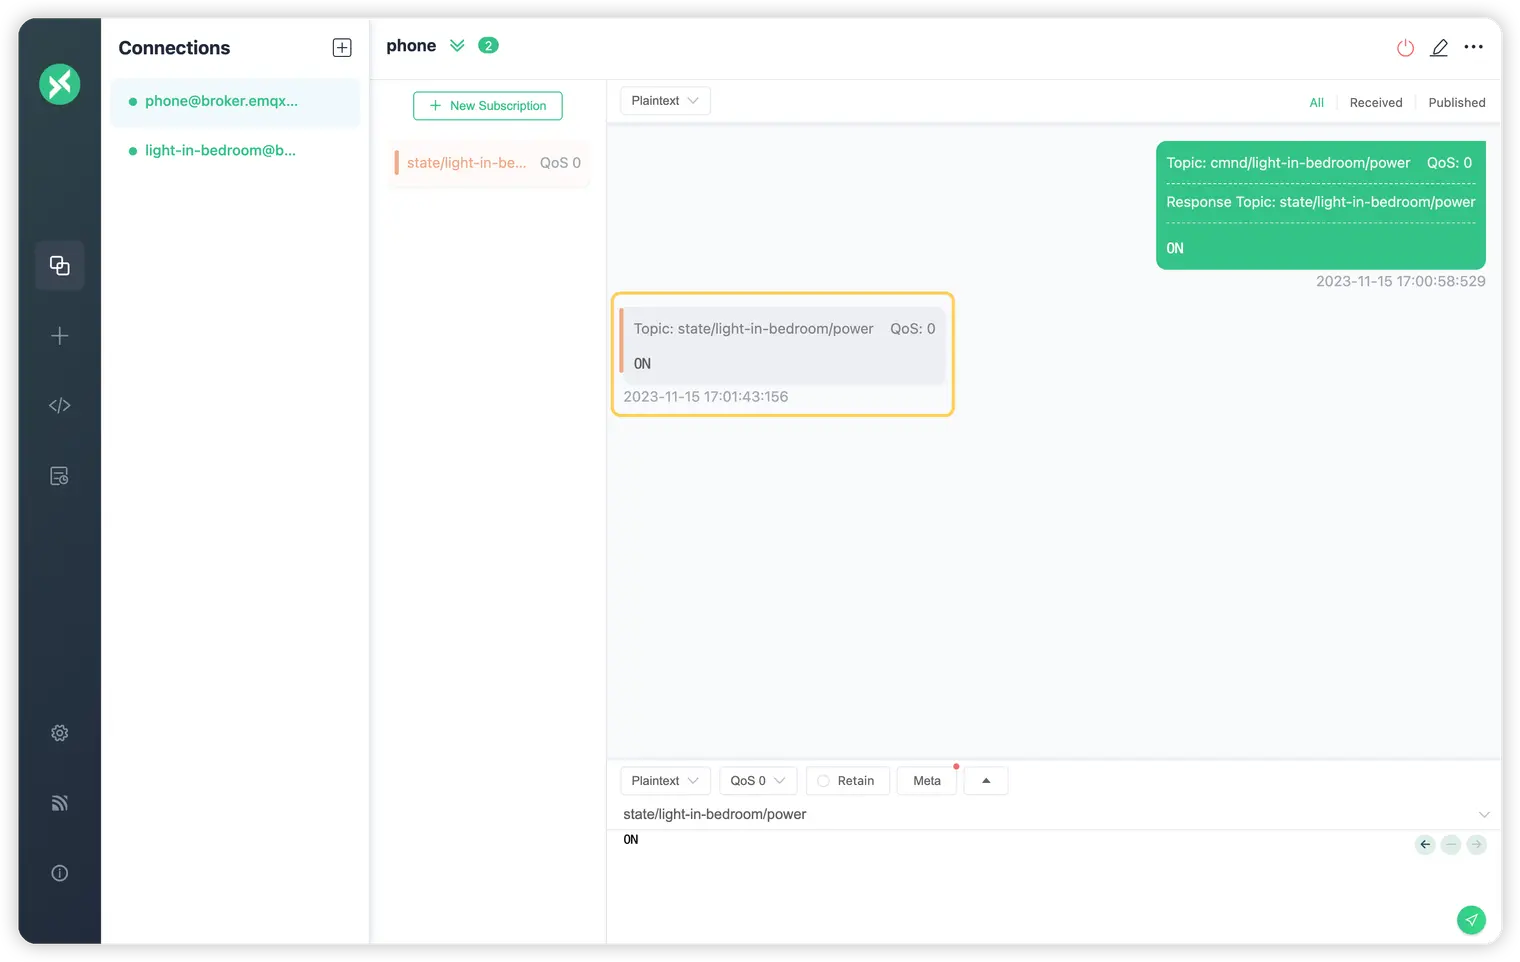This screenshot has width=1520, height=962.
Task: Switch to the Received messages tab
Action: [1375, 103]
